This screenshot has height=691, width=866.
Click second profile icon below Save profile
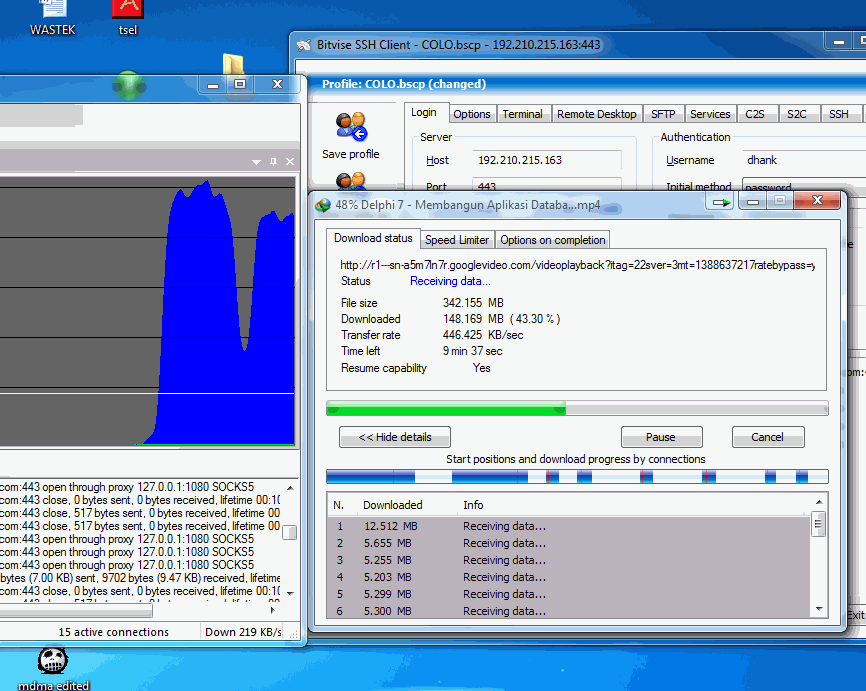(x=351, y=181)
